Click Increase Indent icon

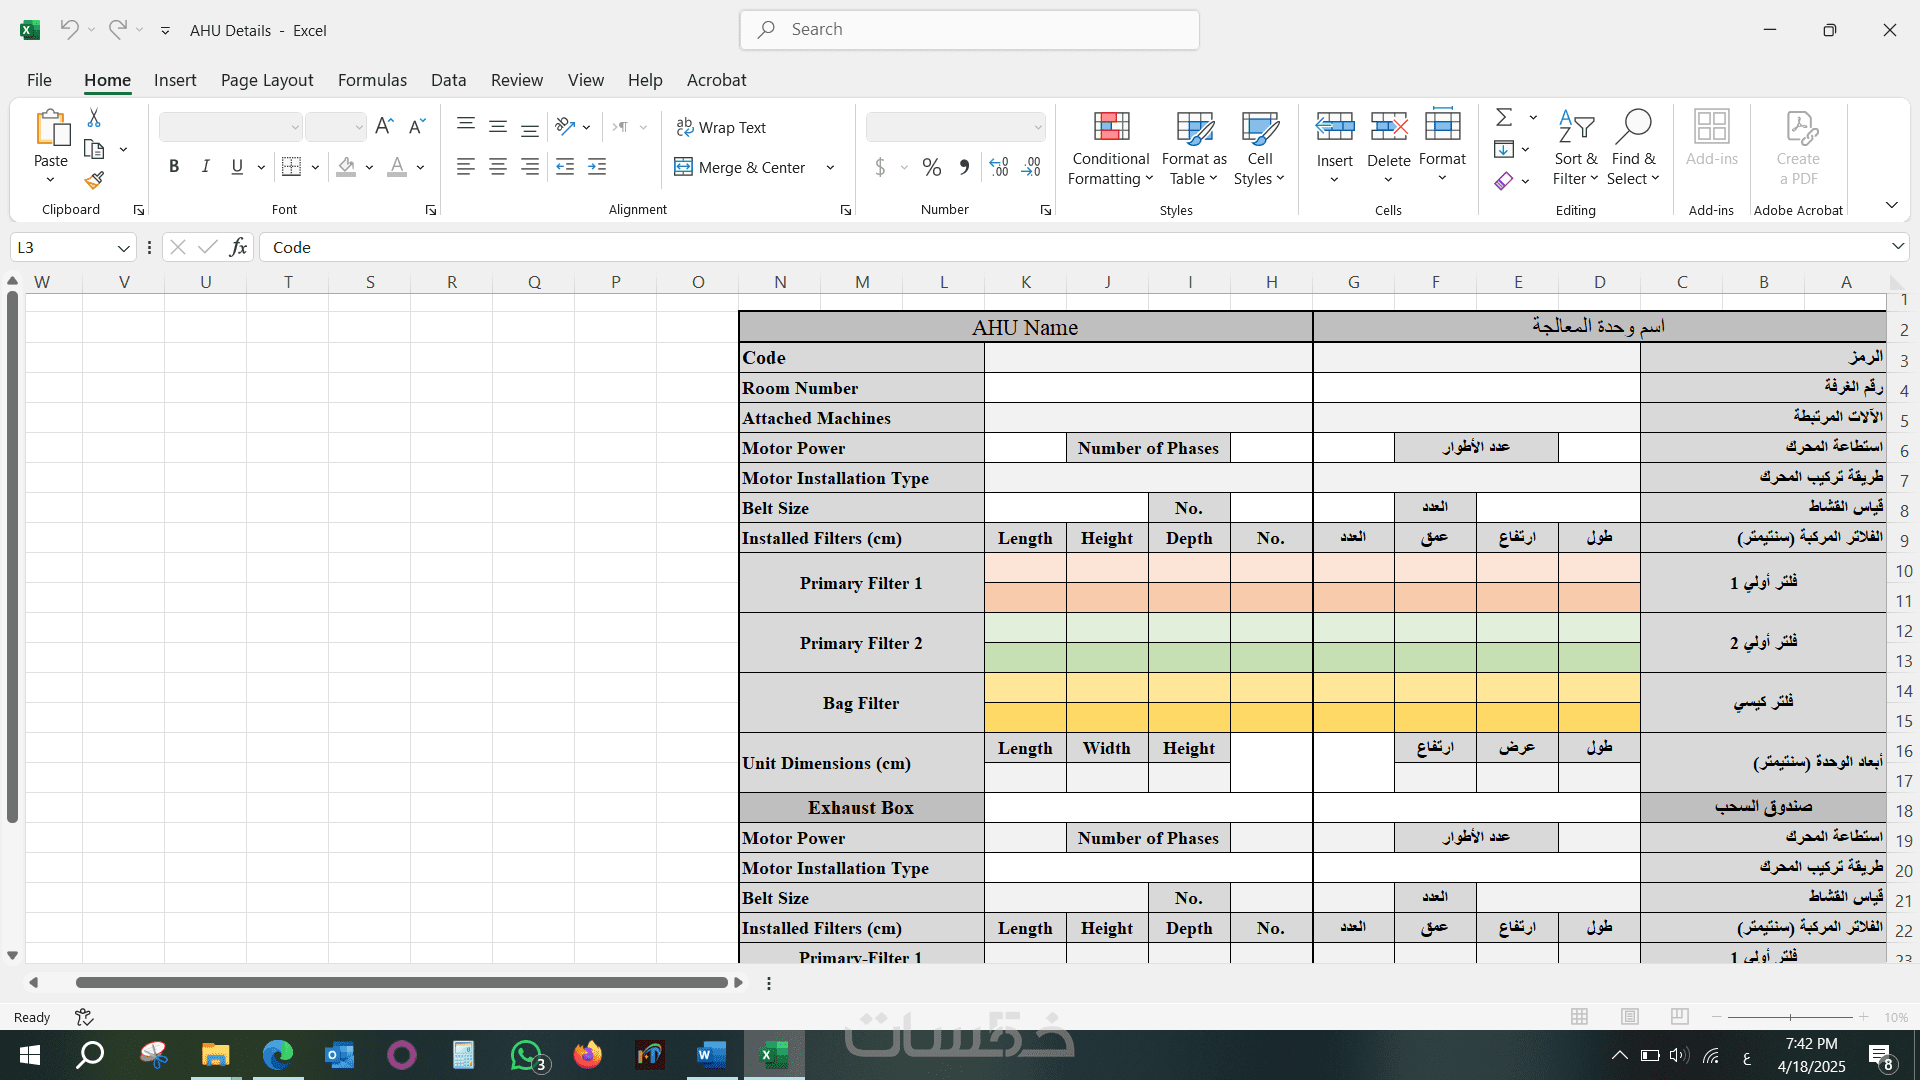(597, 167)
